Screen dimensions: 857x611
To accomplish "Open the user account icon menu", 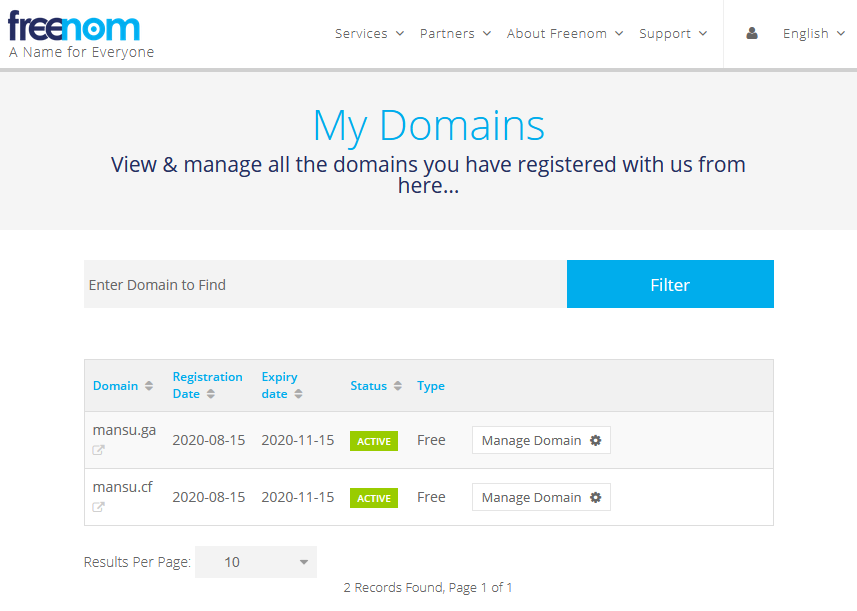I will tap(752, 33).
